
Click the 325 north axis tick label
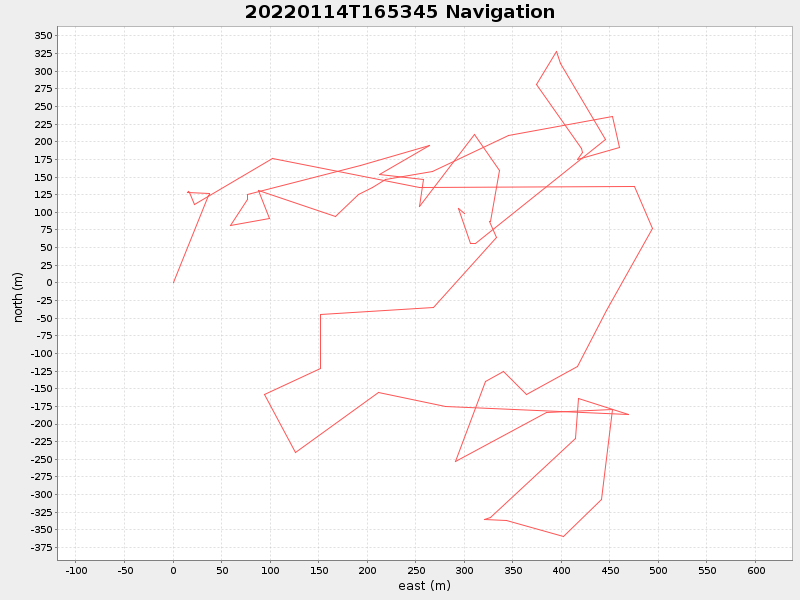coord(43,54)
